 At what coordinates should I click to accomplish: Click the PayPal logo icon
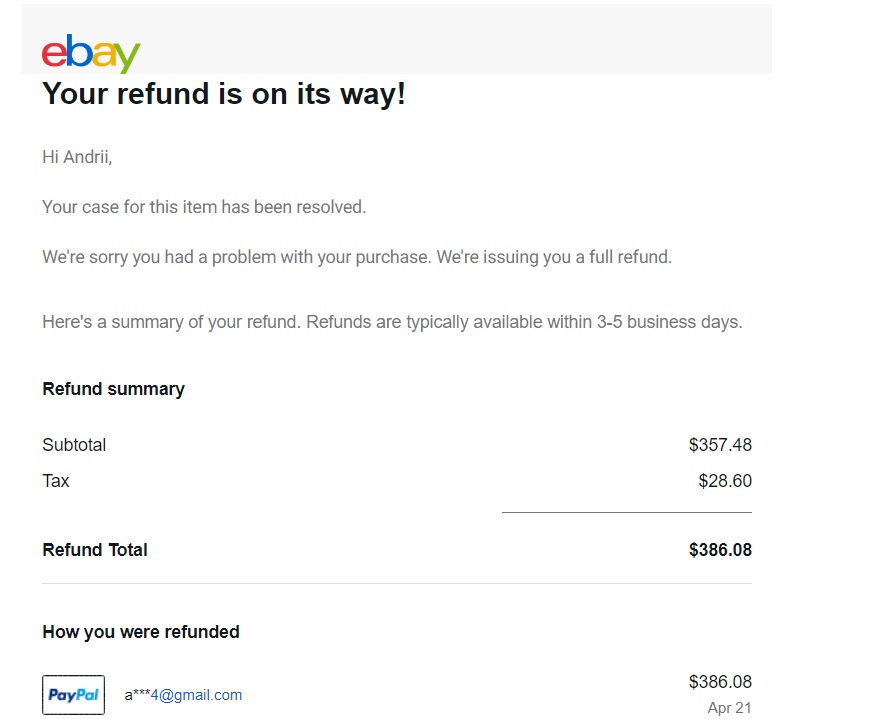pos(73,695)
